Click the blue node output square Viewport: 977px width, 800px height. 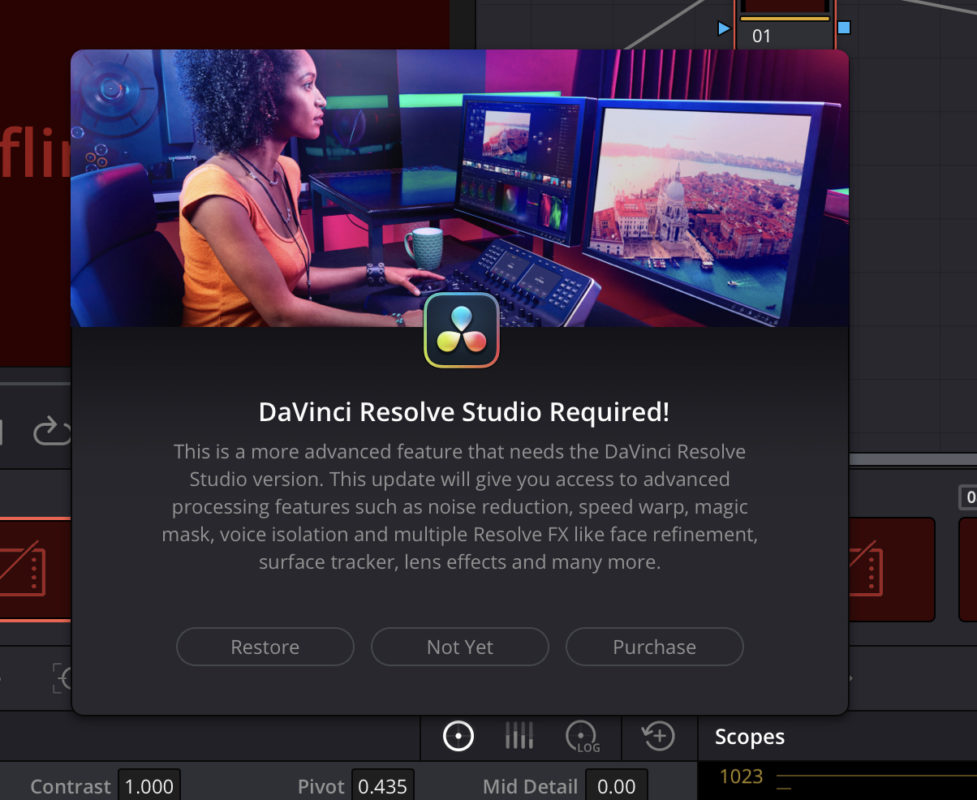[844, 27]
